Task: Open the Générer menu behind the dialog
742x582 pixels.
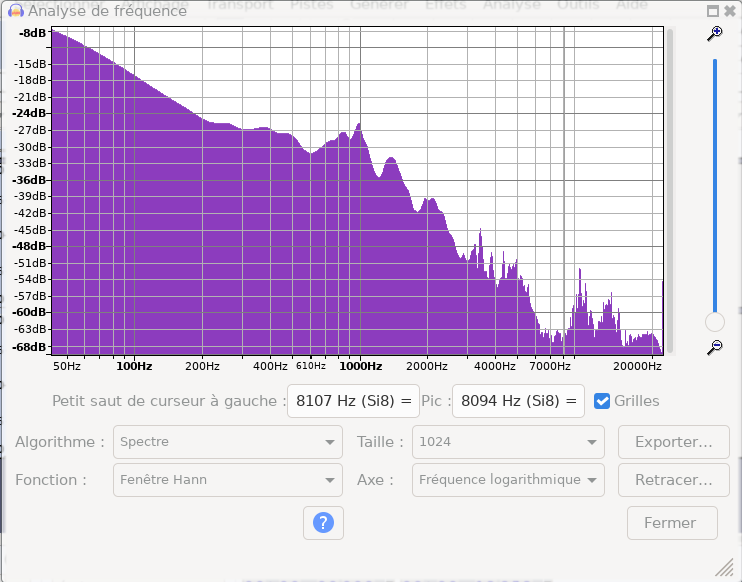Action: point(380,5)
